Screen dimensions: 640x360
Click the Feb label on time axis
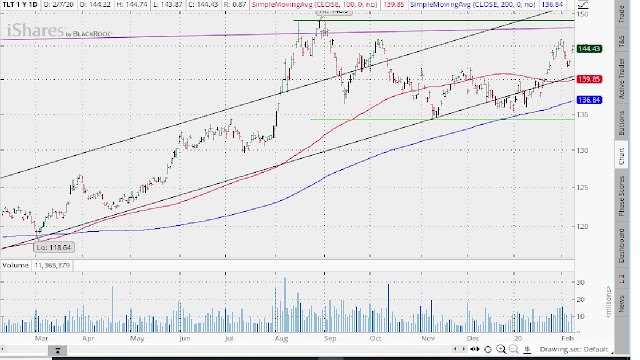click(567, 338)
